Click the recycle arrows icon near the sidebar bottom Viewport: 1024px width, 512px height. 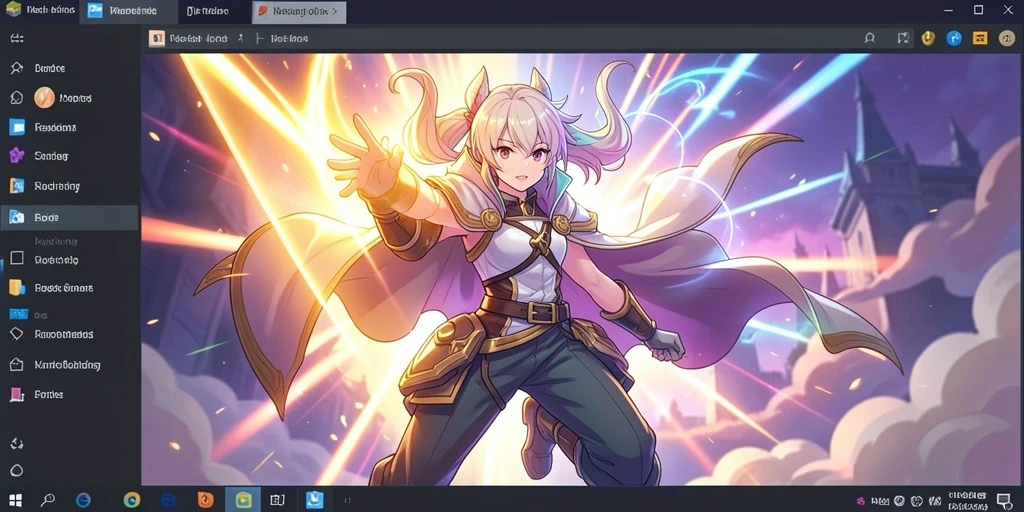click(17, 443)
